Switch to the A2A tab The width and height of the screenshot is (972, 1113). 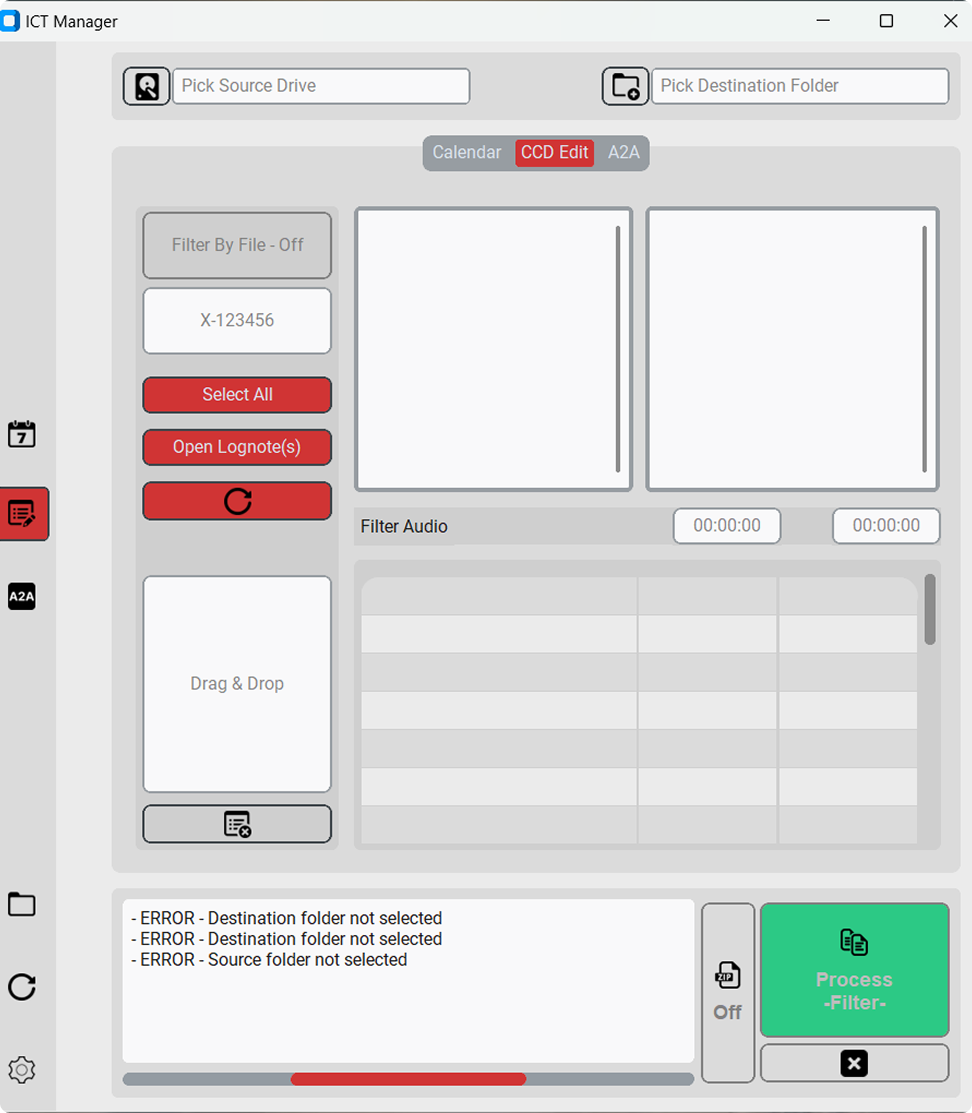[623, 152]
